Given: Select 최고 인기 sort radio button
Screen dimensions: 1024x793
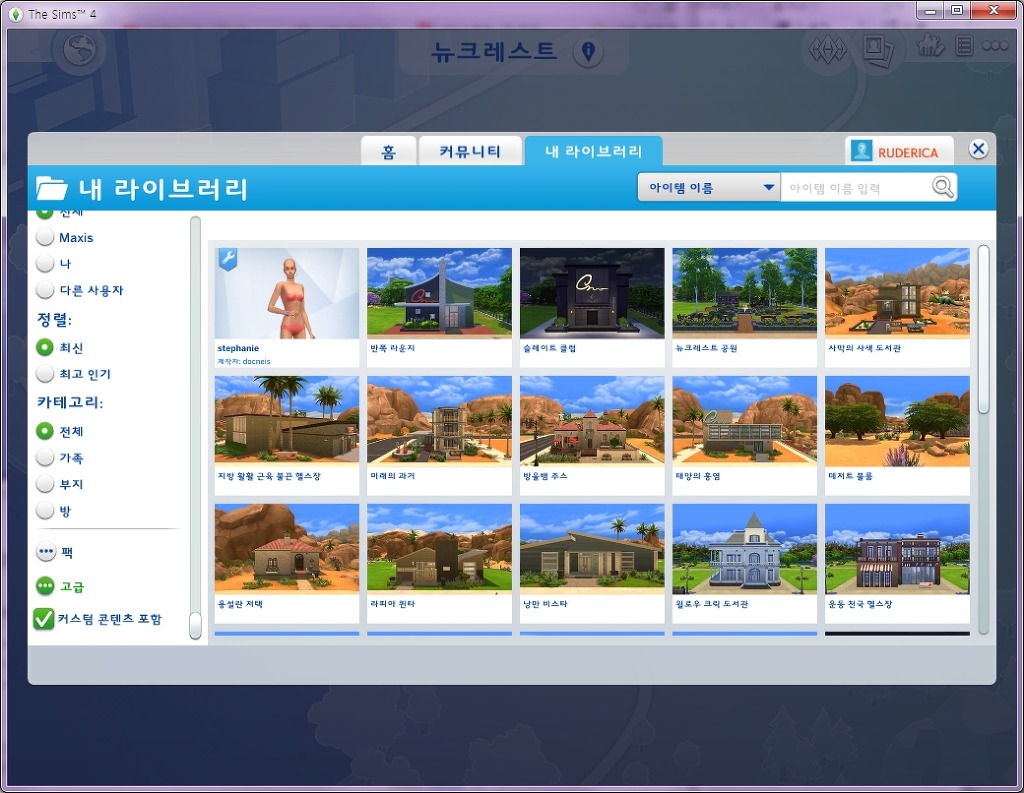Looking at the screenshot, I should point(45,374).
